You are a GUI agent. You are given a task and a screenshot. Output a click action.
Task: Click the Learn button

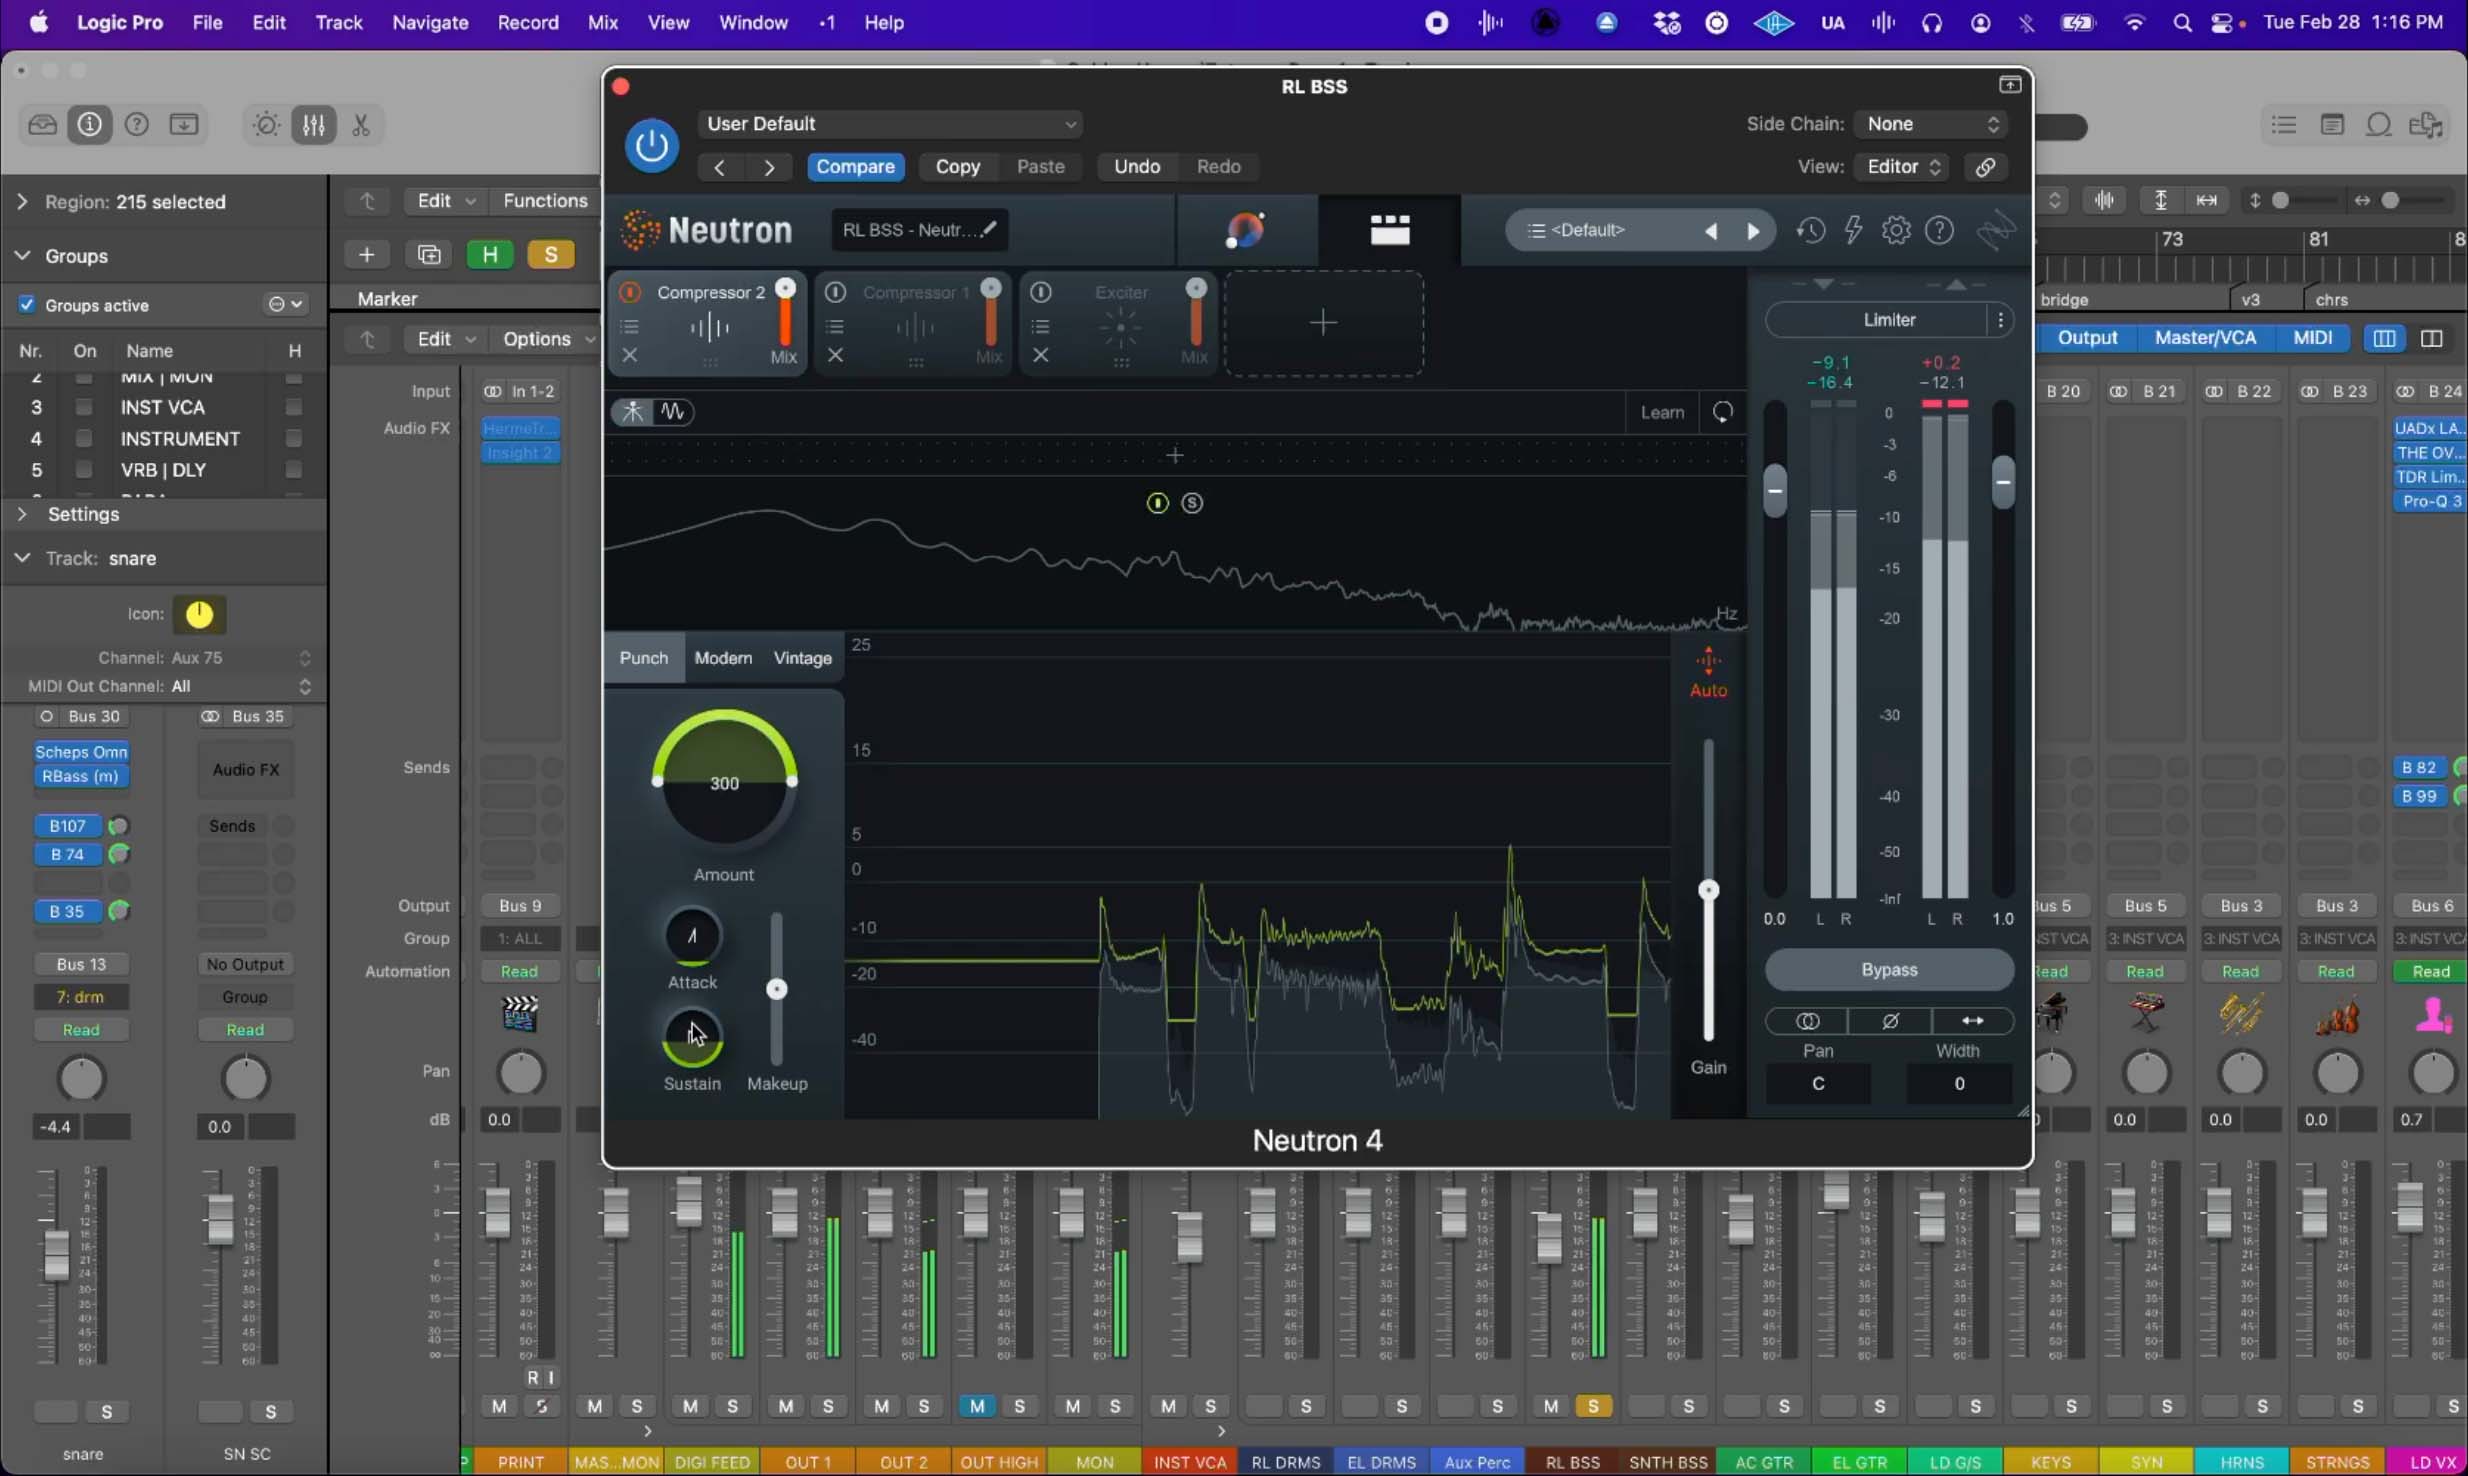[x=1662, y=412]
